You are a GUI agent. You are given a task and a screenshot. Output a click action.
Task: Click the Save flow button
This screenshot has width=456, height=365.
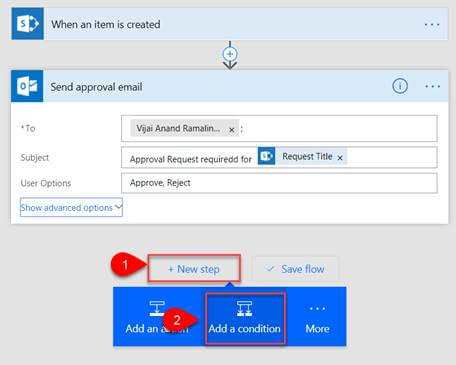[x=295, y=269]
